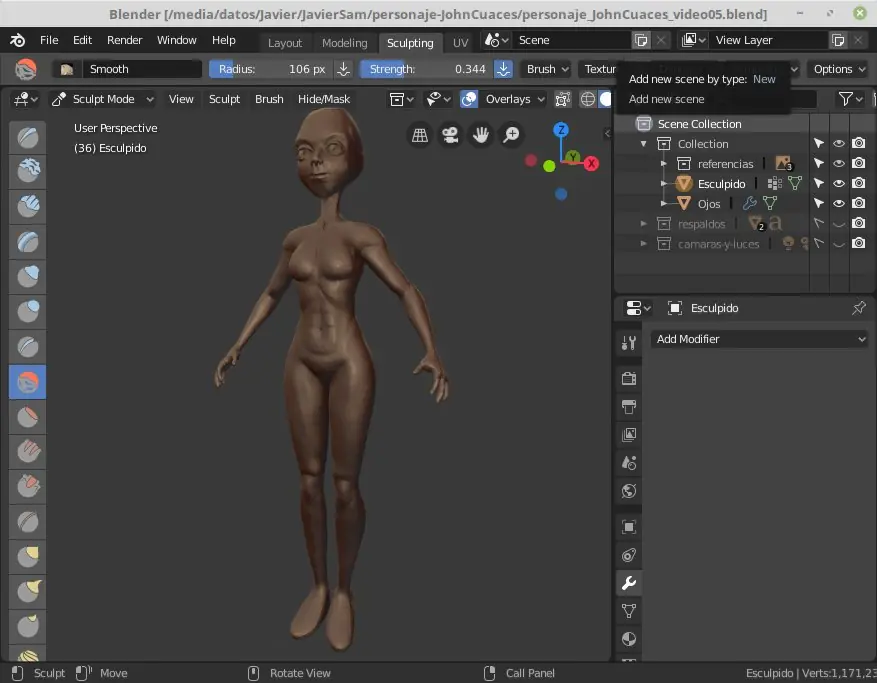Open the Material properties tab

(629, 639)
